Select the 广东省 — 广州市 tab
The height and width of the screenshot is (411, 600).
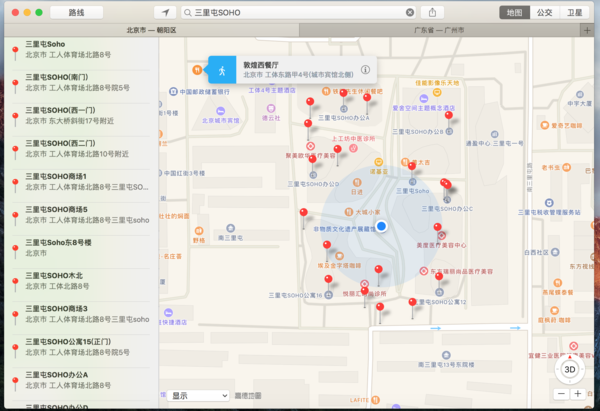click(443, 30)
